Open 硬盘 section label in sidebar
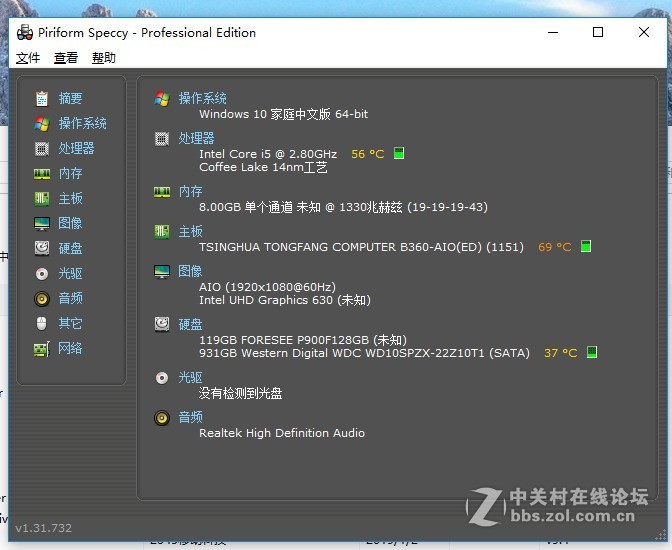Screen dimensions: 672x550 tap(70, 248)
